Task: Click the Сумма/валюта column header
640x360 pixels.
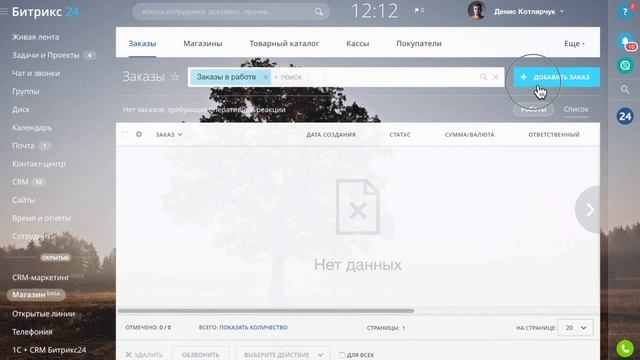Action: (469, 134)
